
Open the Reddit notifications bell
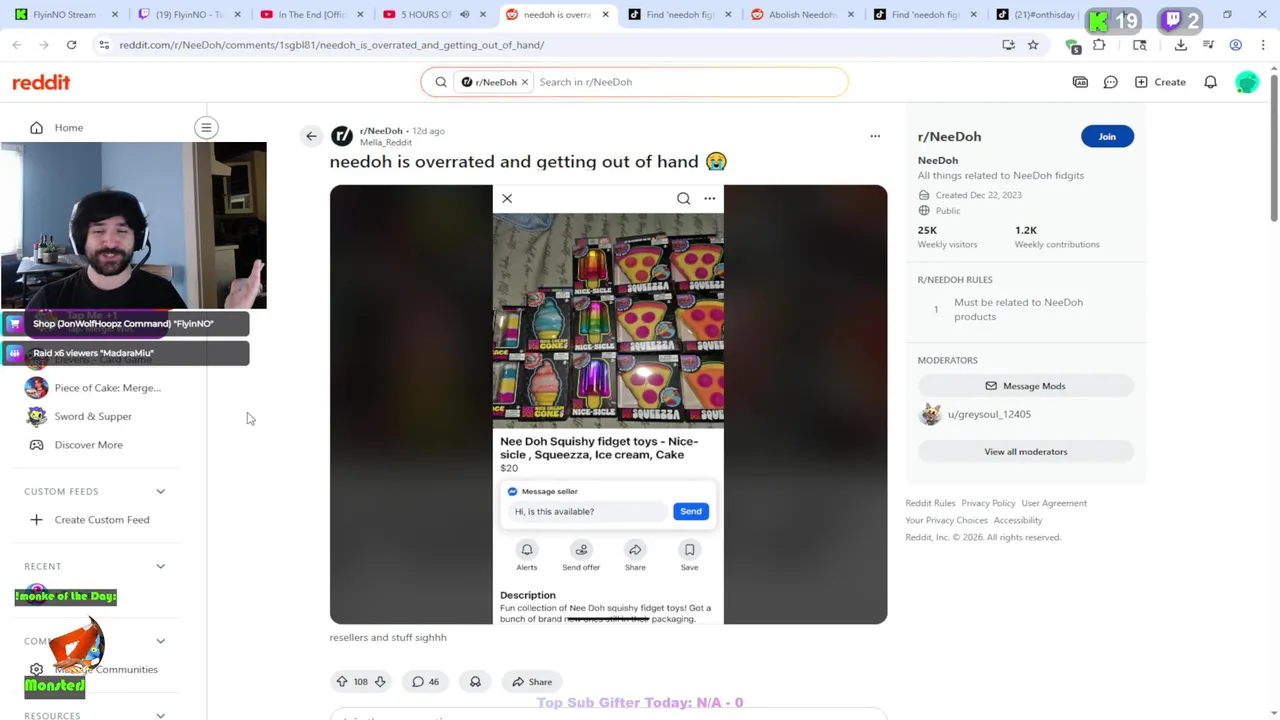pyautogui.click(x=1210, y=82)
